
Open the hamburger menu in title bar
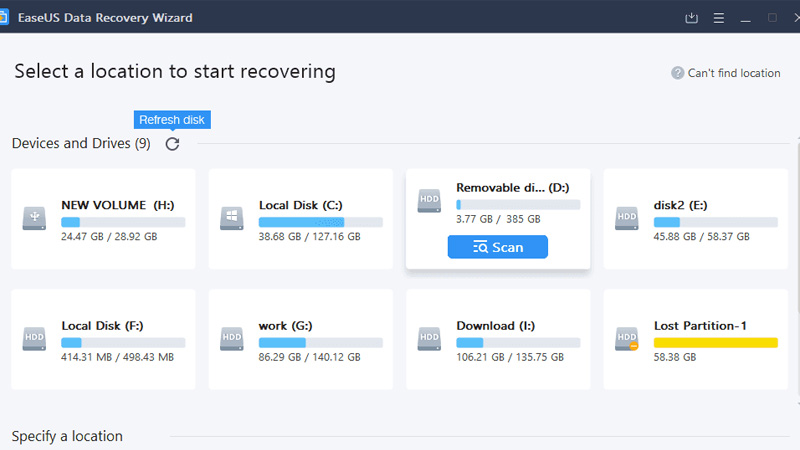coord(718,18)
